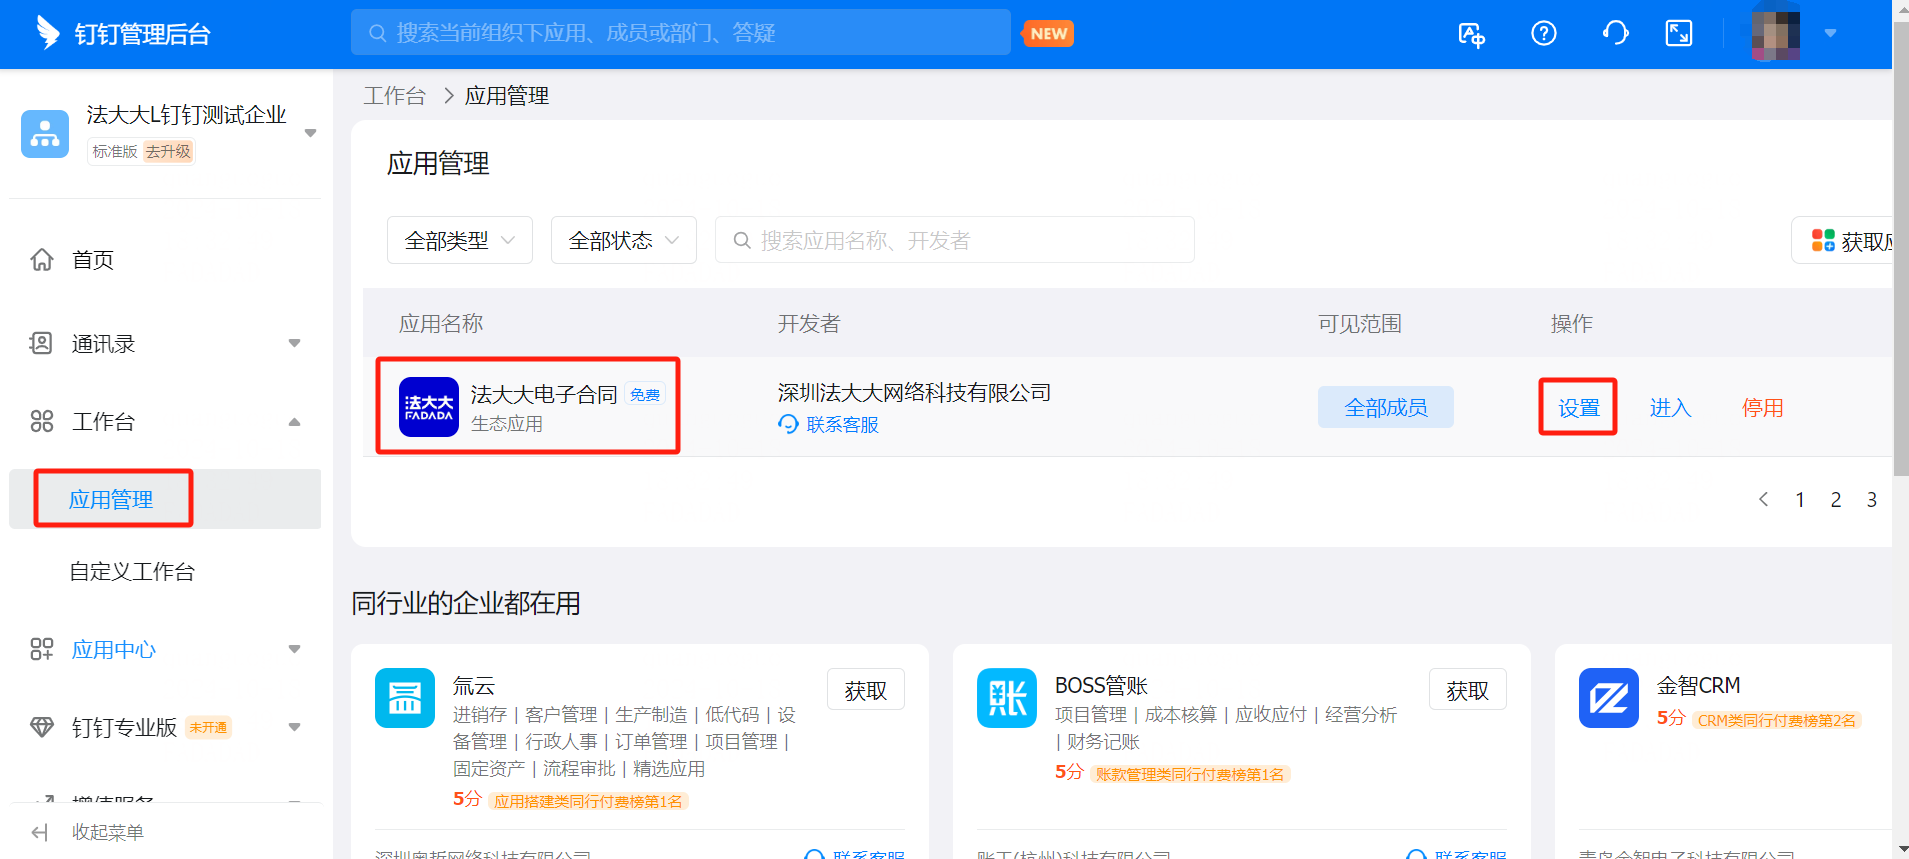This screenshot has height=859, width=1909.
Task: Click the 获取应用 button
Action: [1841, 240]
